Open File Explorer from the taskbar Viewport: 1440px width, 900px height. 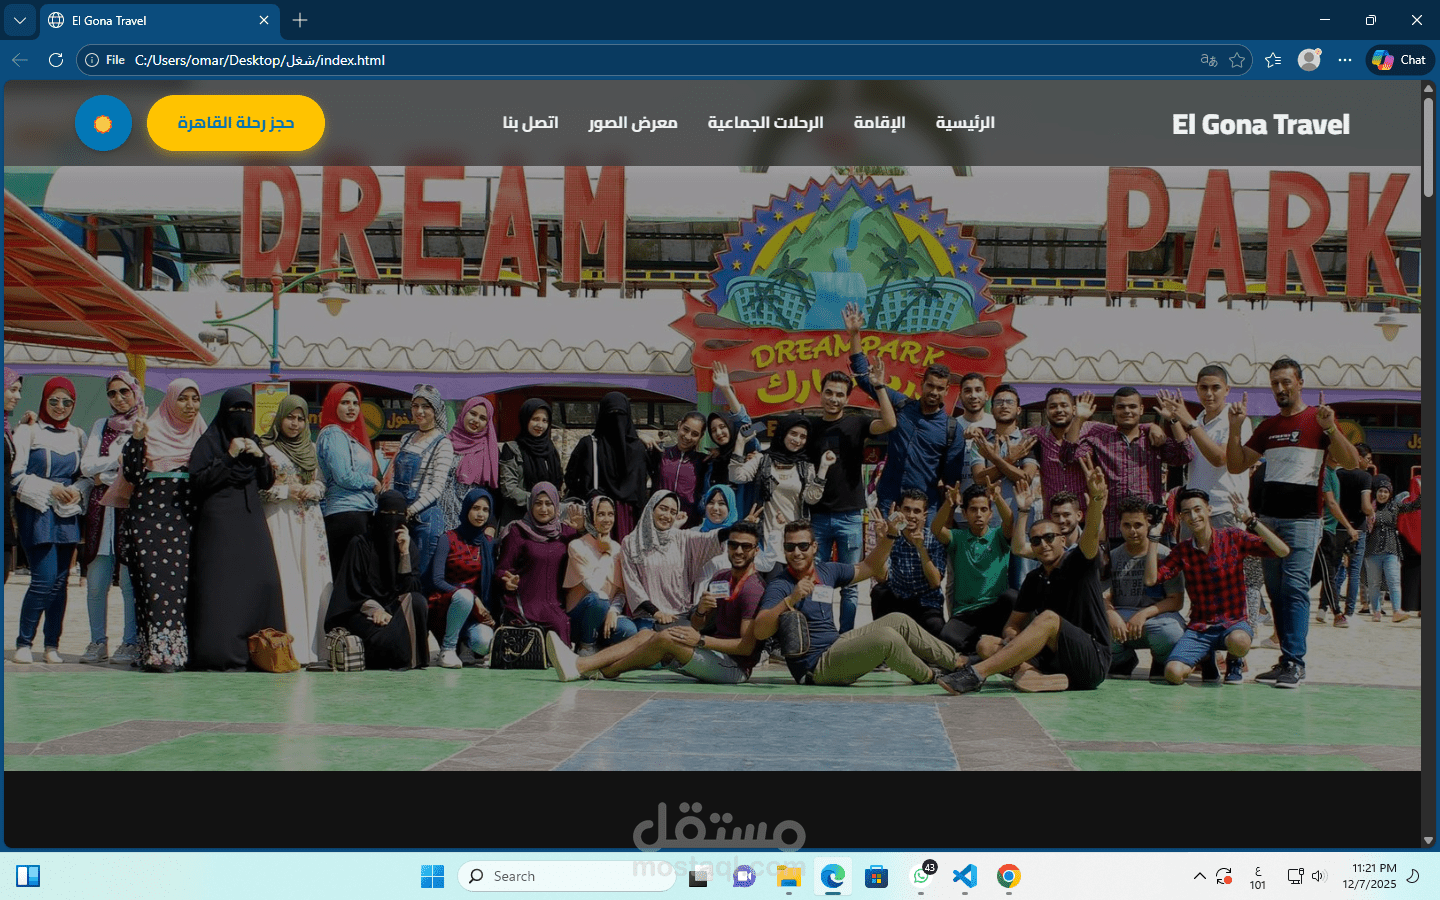(x=789, y=876)
